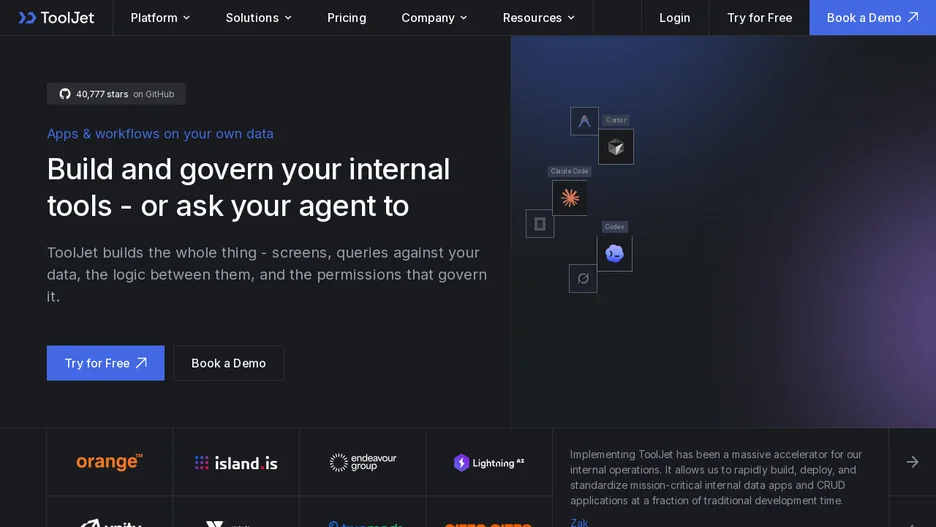Click the 'Apps & workflows on your own data' tagline
This screenshot has height=527, width=936.
(160, 134)
